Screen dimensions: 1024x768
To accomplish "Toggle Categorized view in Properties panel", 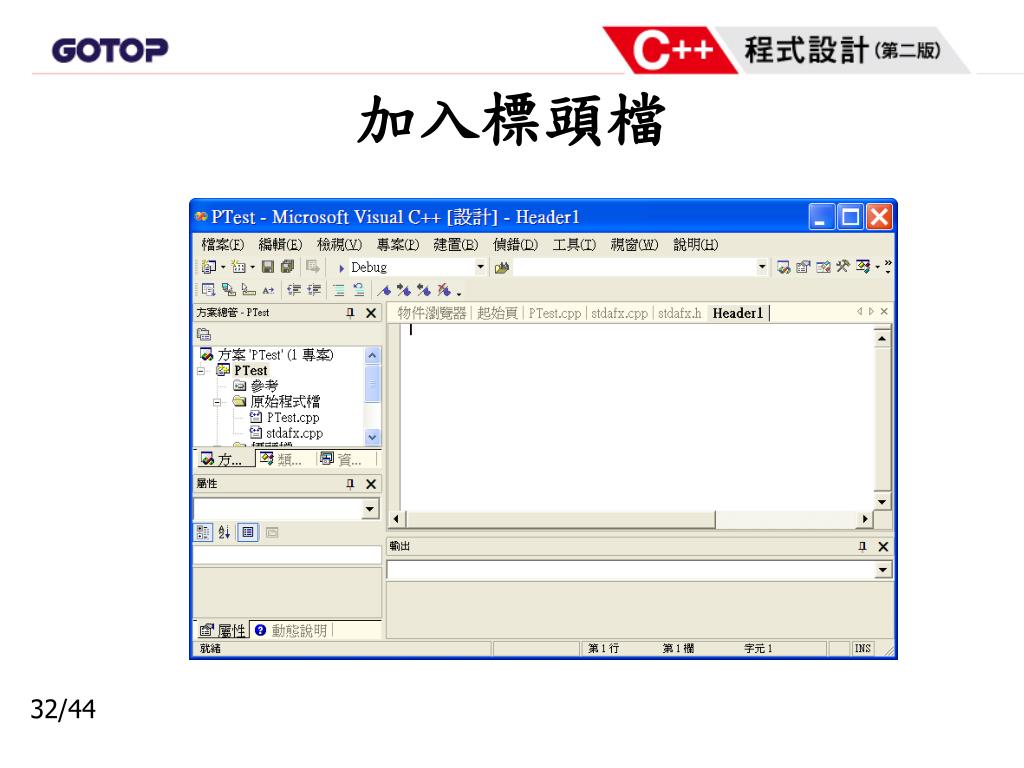I will pos(203,532).
